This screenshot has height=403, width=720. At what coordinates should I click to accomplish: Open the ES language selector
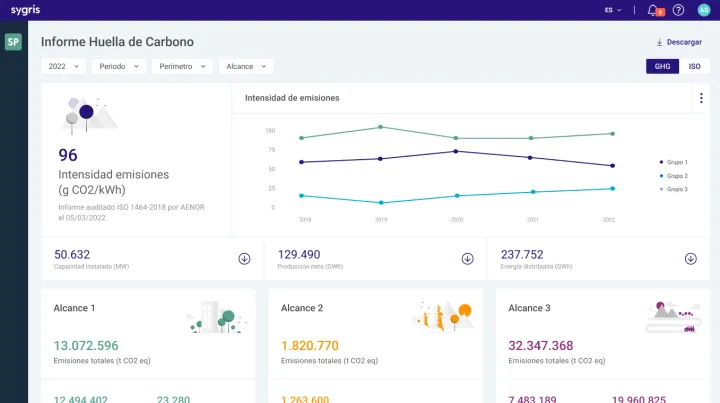tap(612, 10)
